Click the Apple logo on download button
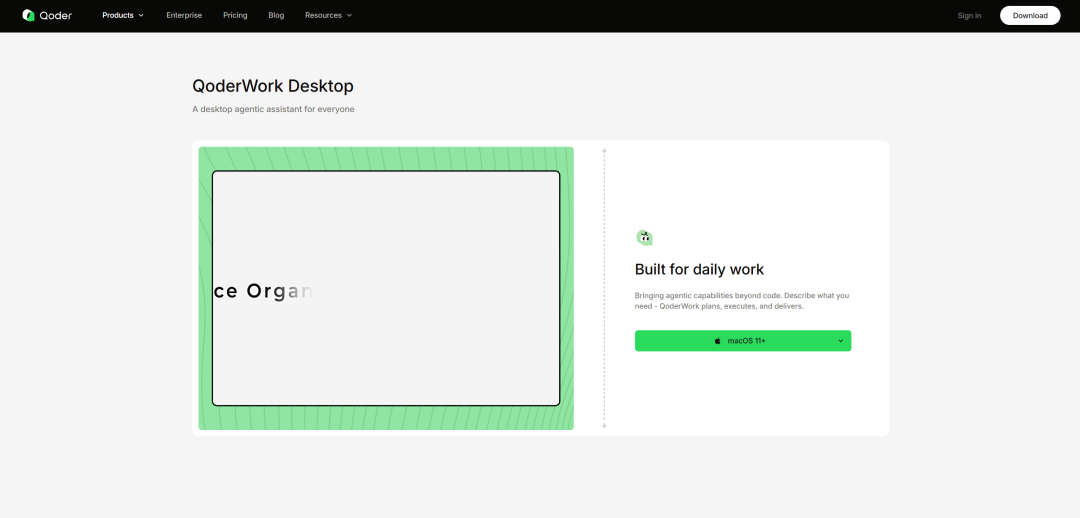 (717, 341)
